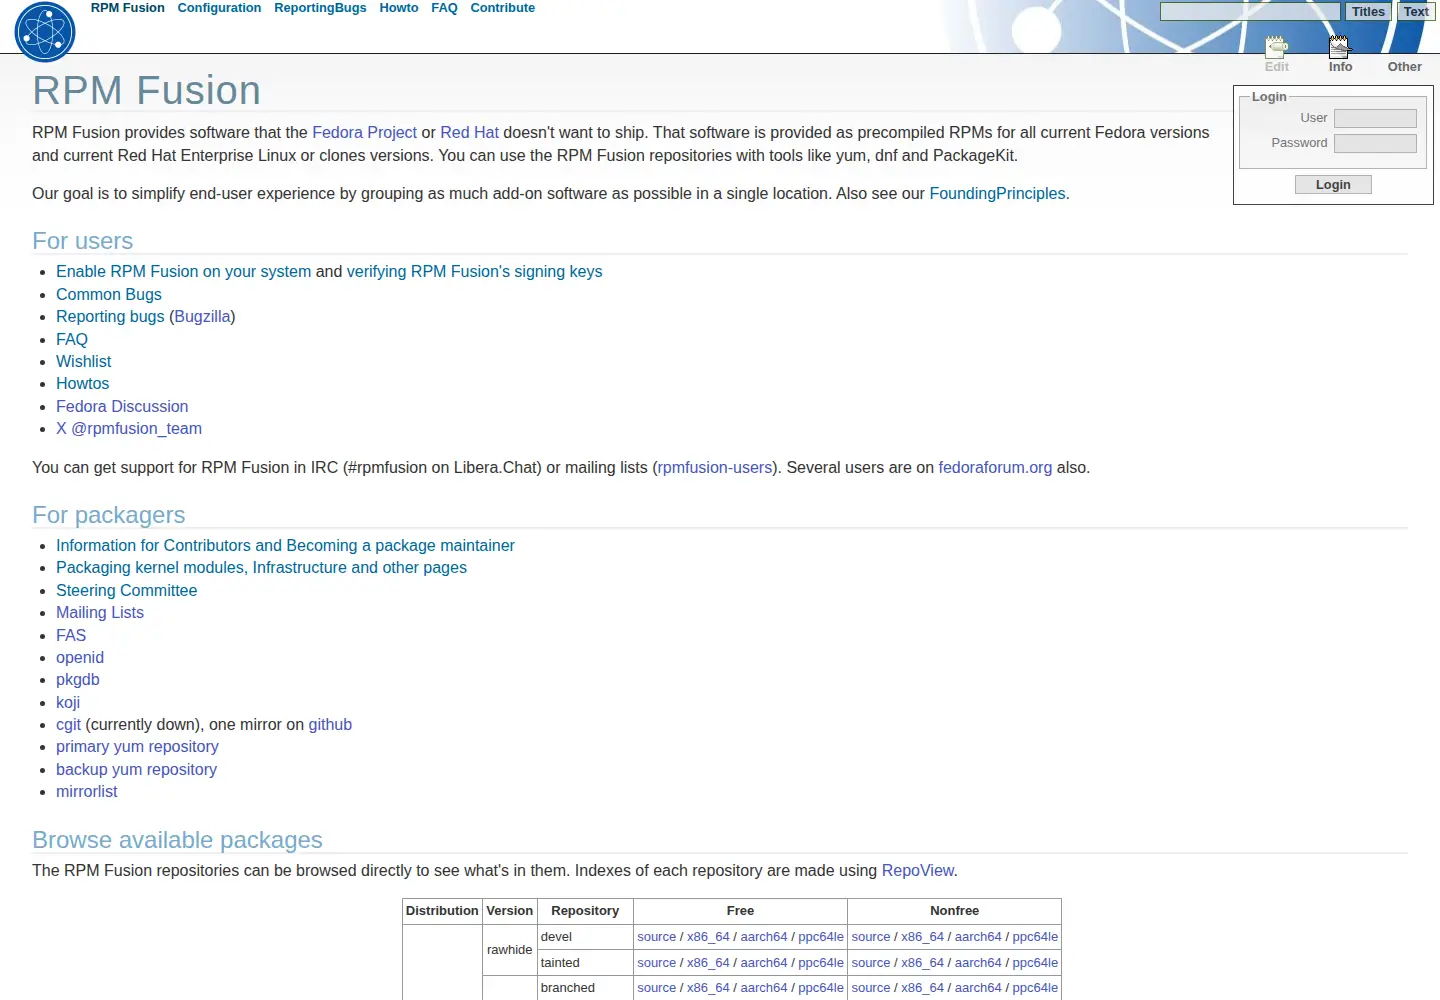
Task: Open the Configuration menu item
Action: pyautogui.click(x=219, y=8)
